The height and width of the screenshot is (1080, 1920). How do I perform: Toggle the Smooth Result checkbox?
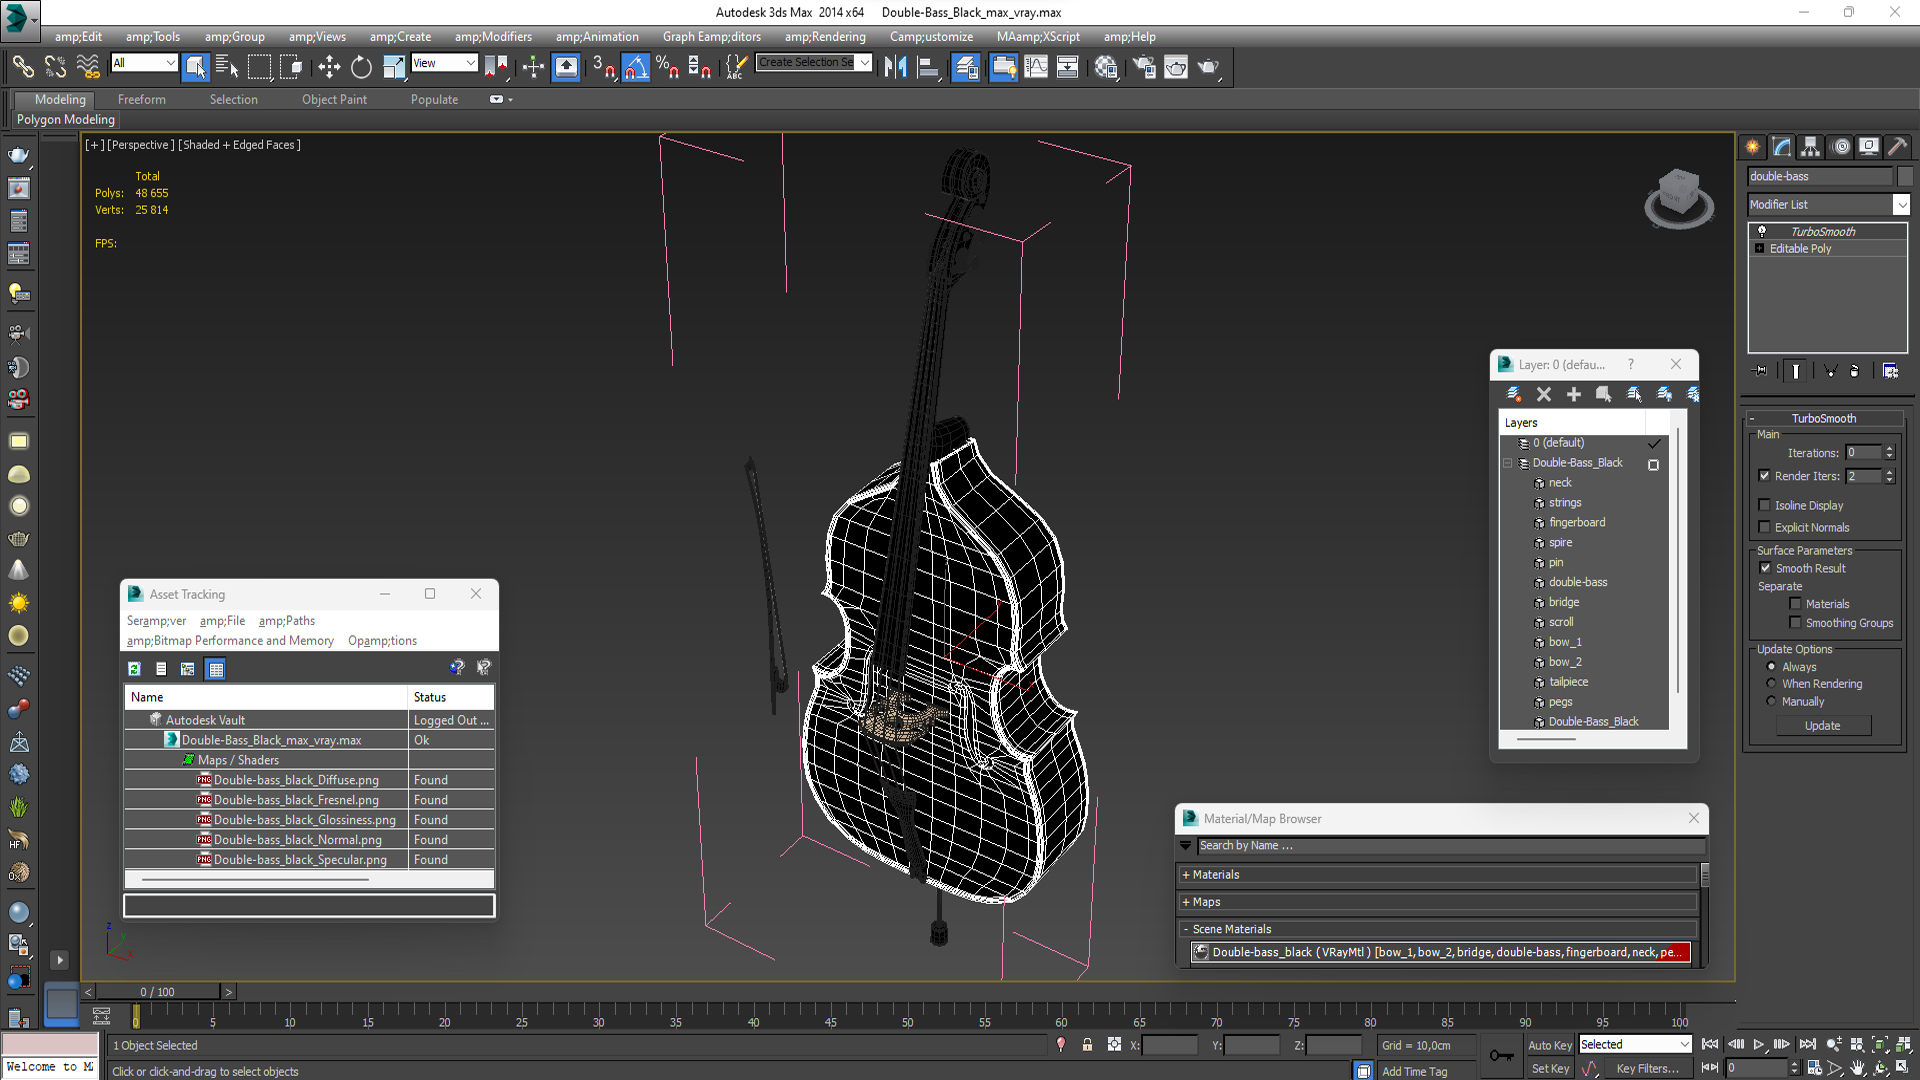[1766, 568]
